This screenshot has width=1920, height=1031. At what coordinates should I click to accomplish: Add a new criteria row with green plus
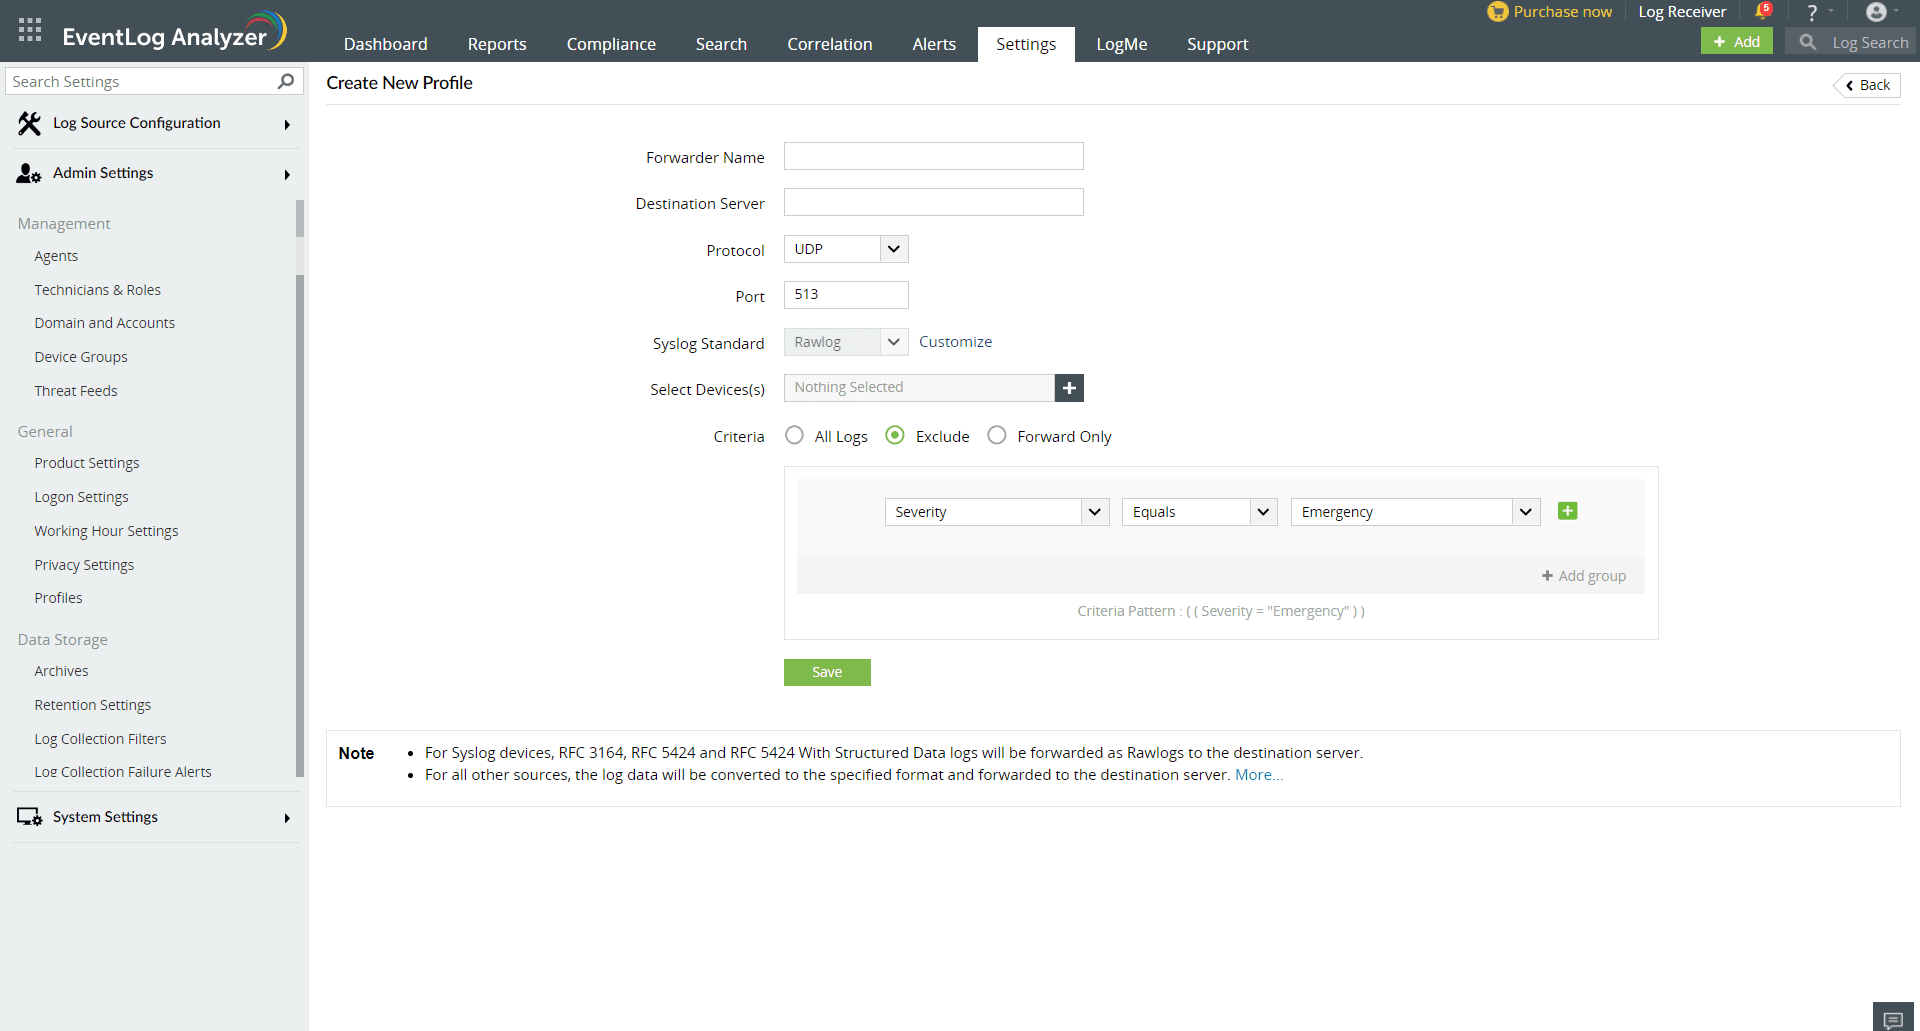click(x=1567, y=510)
